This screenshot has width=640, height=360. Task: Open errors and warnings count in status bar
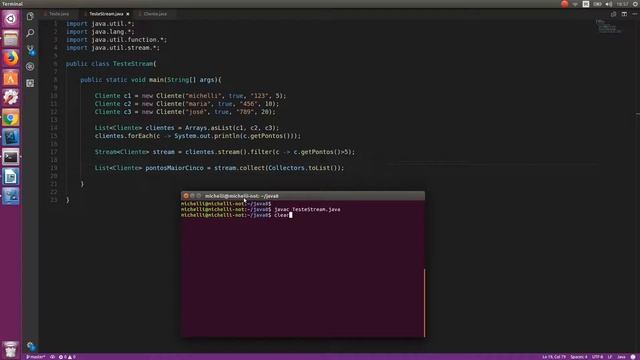67,357
